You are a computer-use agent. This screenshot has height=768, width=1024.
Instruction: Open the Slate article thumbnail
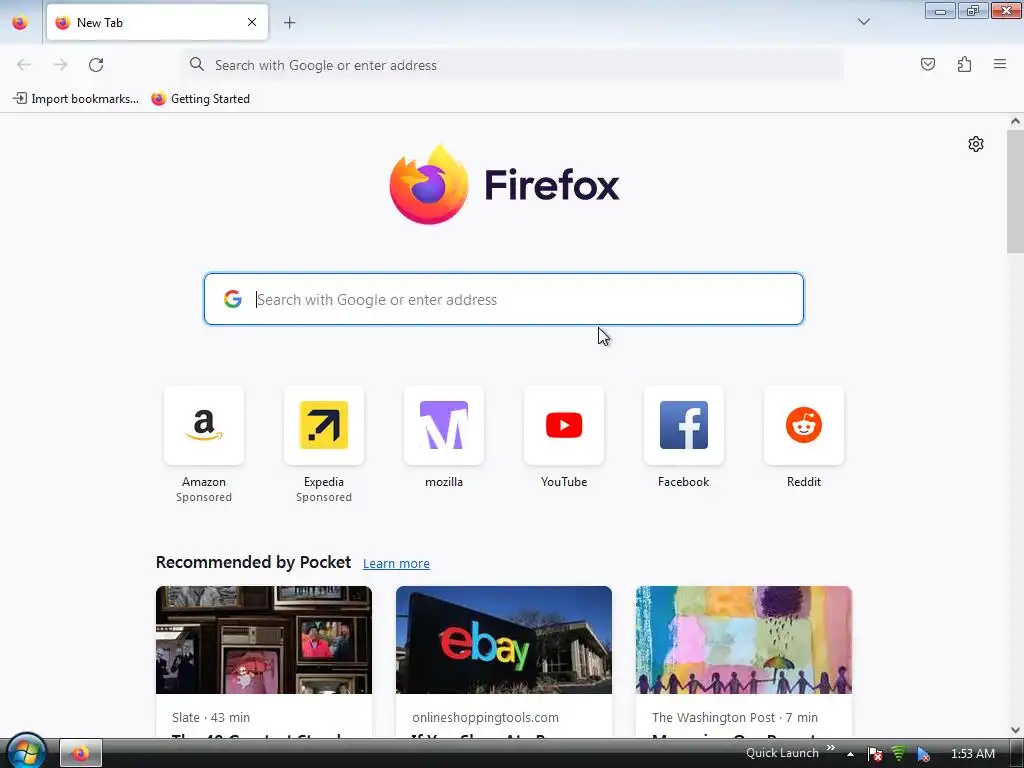click(x=264, y=640)
